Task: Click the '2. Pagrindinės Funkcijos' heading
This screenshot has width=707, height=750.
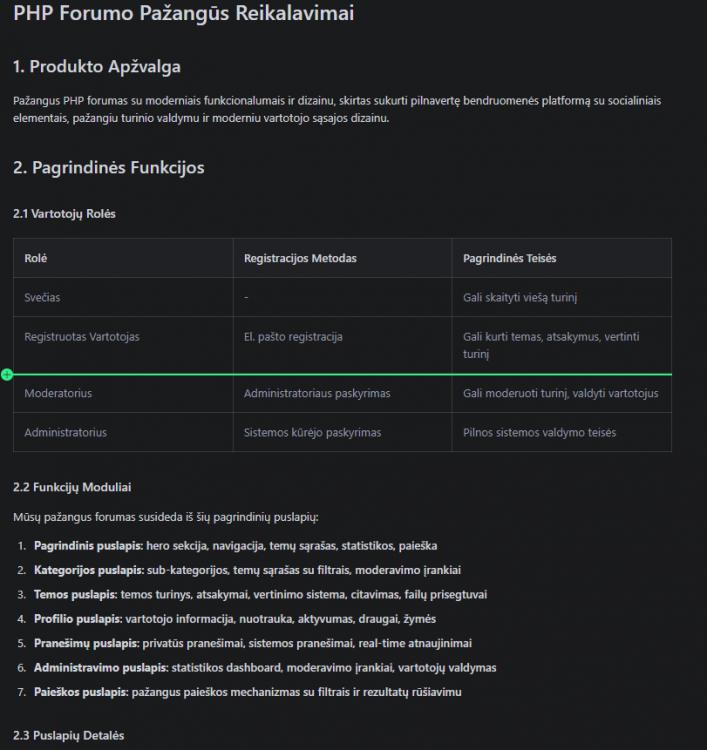Action: pyautogui.click(x=109, y=167)
